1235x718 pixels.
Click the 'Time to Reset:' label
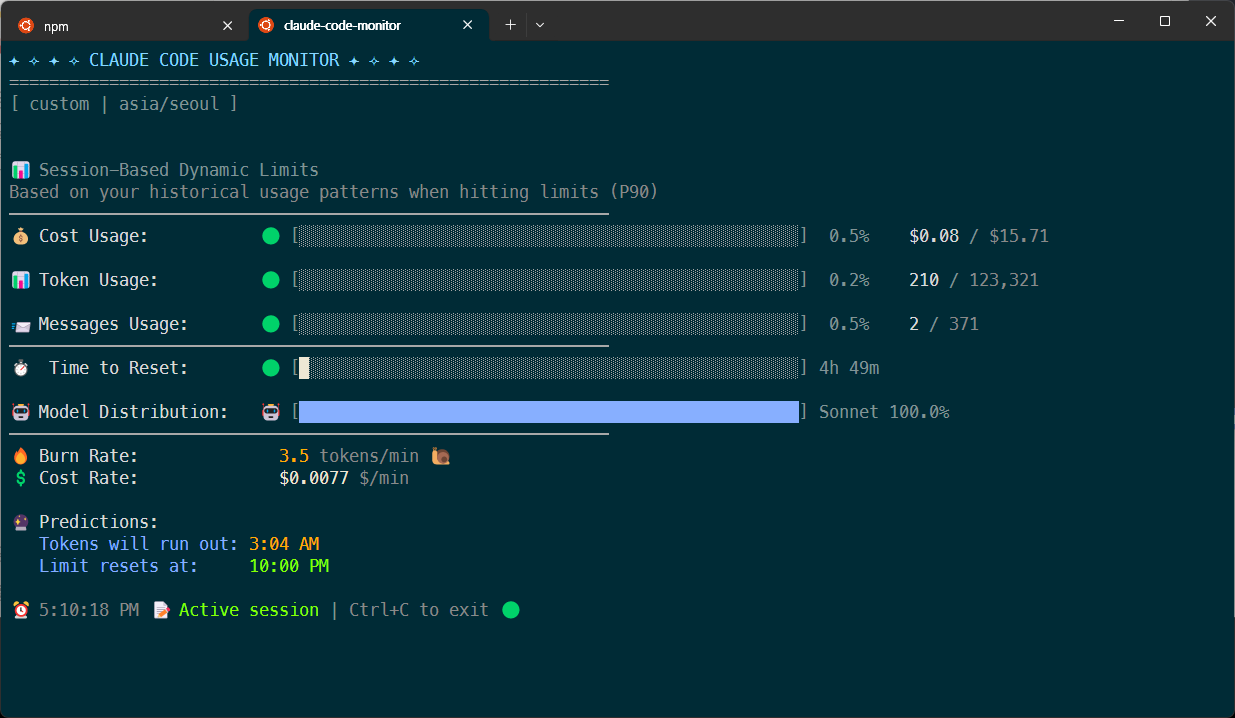(x=119, y=369)
